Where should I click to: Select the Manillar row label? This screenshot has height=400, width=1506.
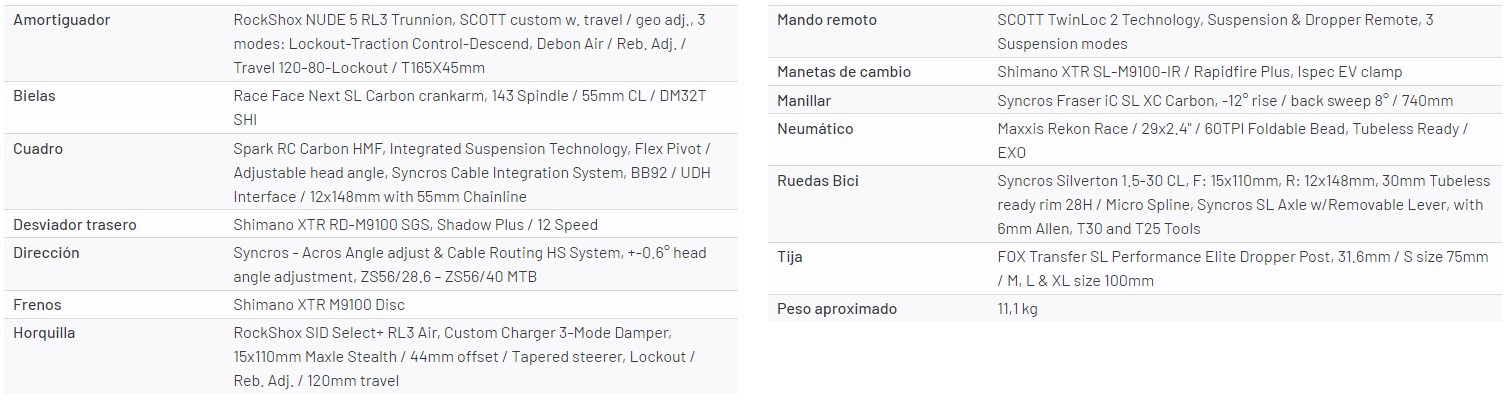pyautogui.click(x=804, y=101)
